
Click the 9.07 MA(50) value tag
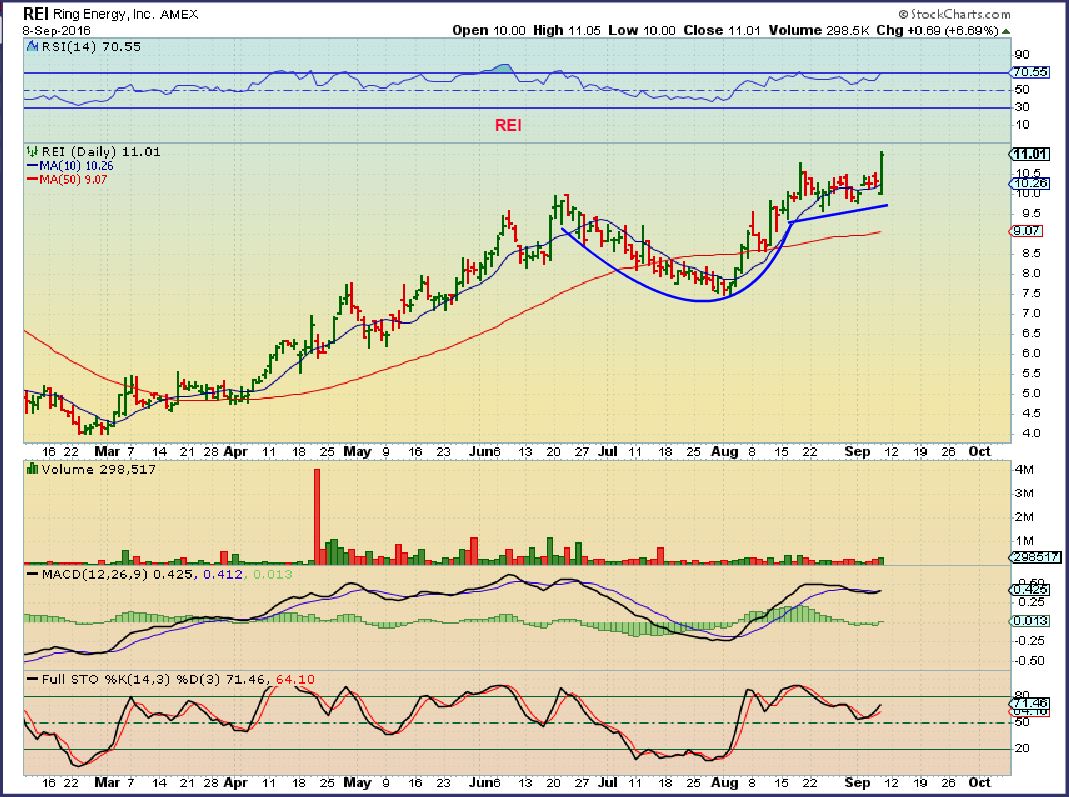click(1026, 231)
